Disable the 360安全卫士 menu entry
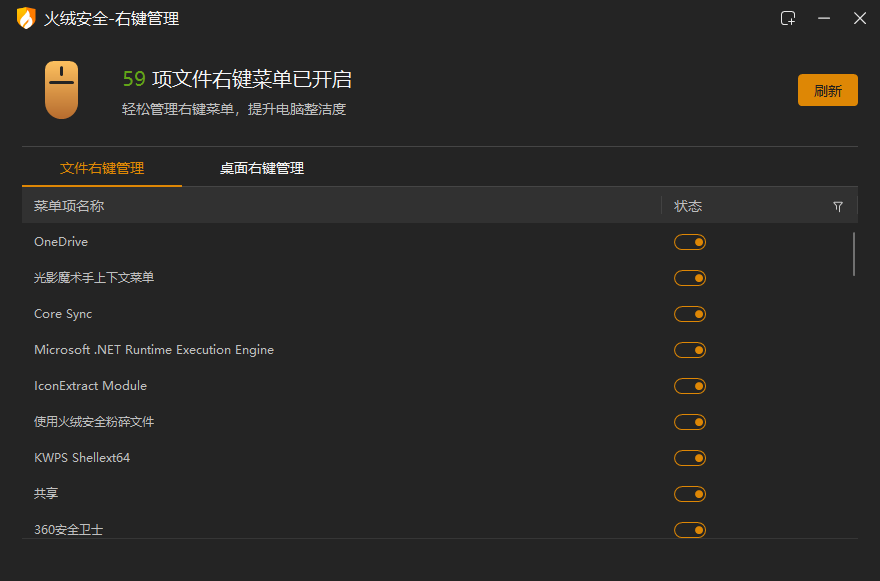The width and height of the screenshot is (880, 581). tap(689, 529)
